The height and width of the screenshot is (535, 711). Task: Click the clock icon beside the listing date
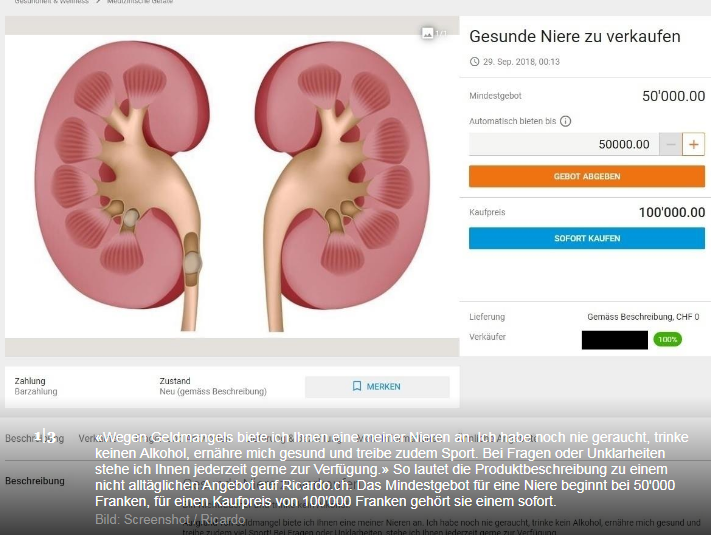(x=474, y=62)
